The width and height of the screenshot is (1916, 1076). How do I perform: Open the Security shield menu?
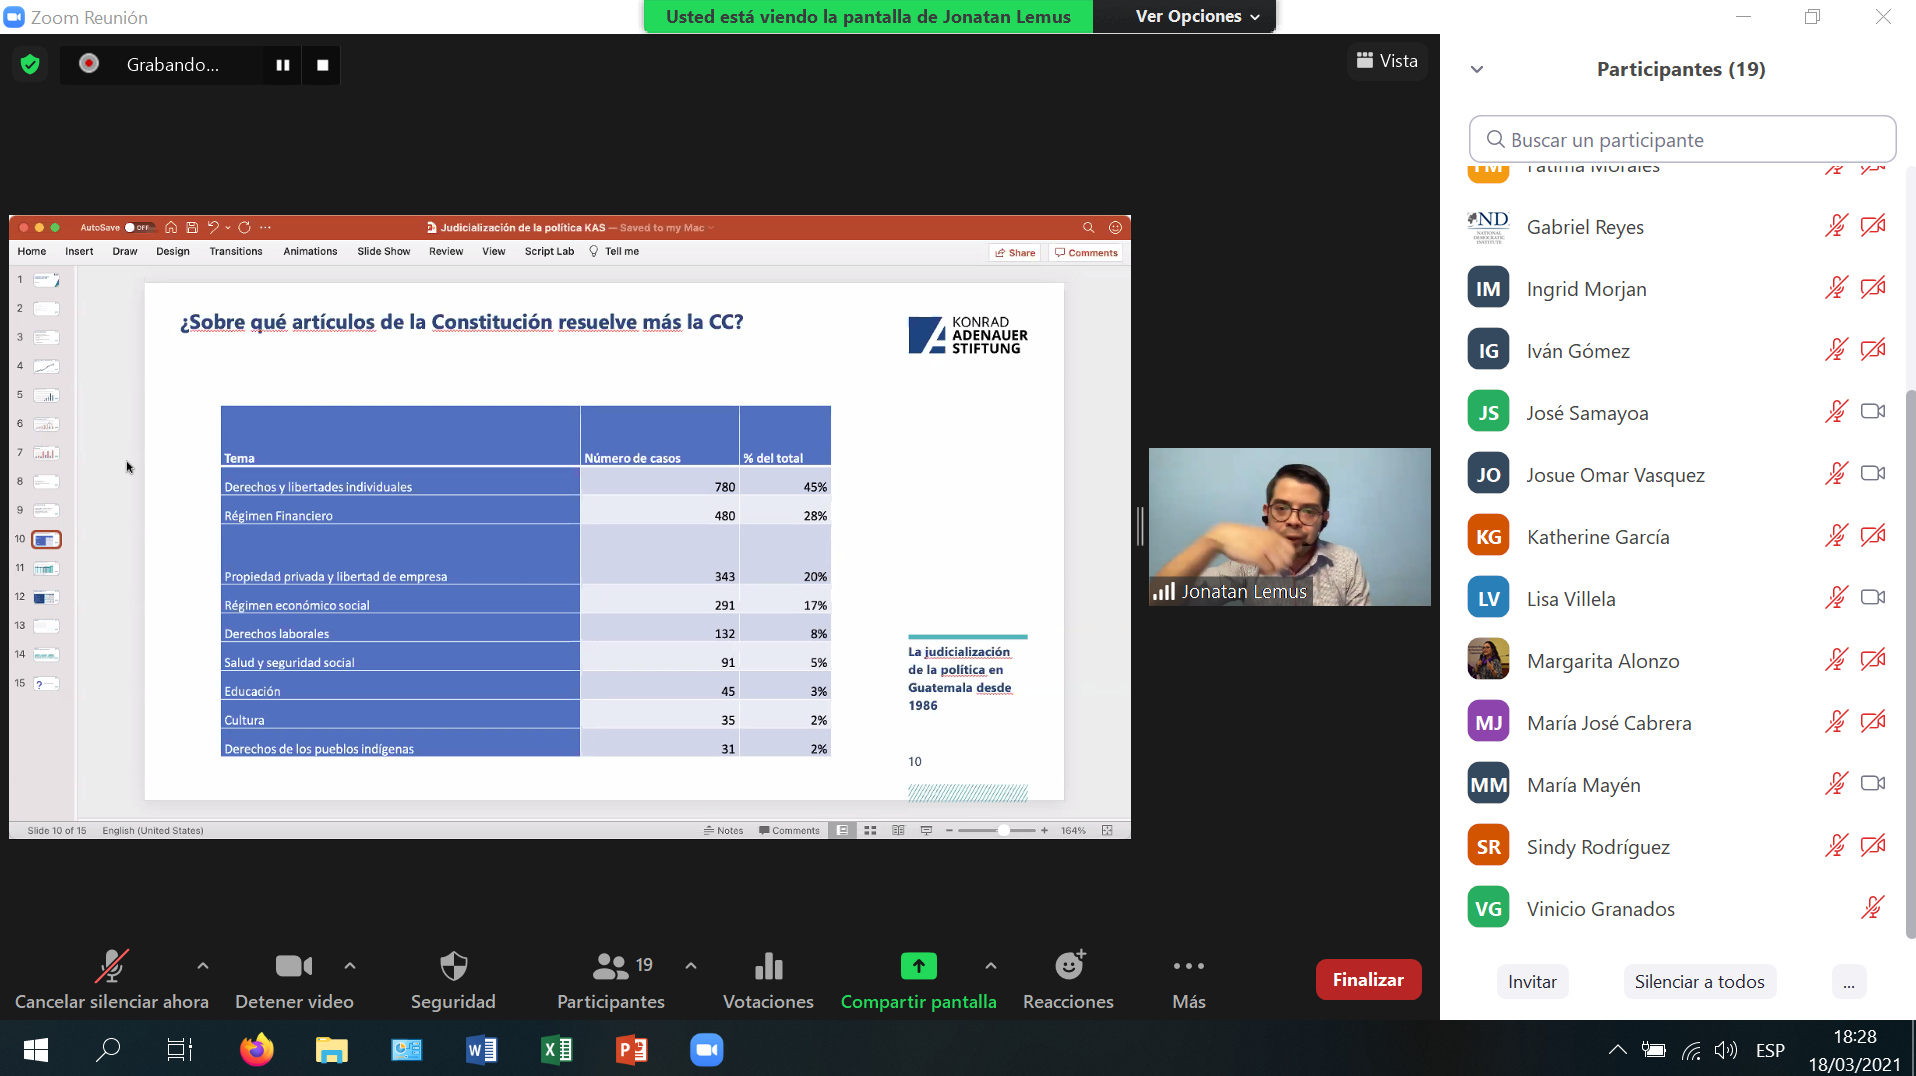coord(453,966)
